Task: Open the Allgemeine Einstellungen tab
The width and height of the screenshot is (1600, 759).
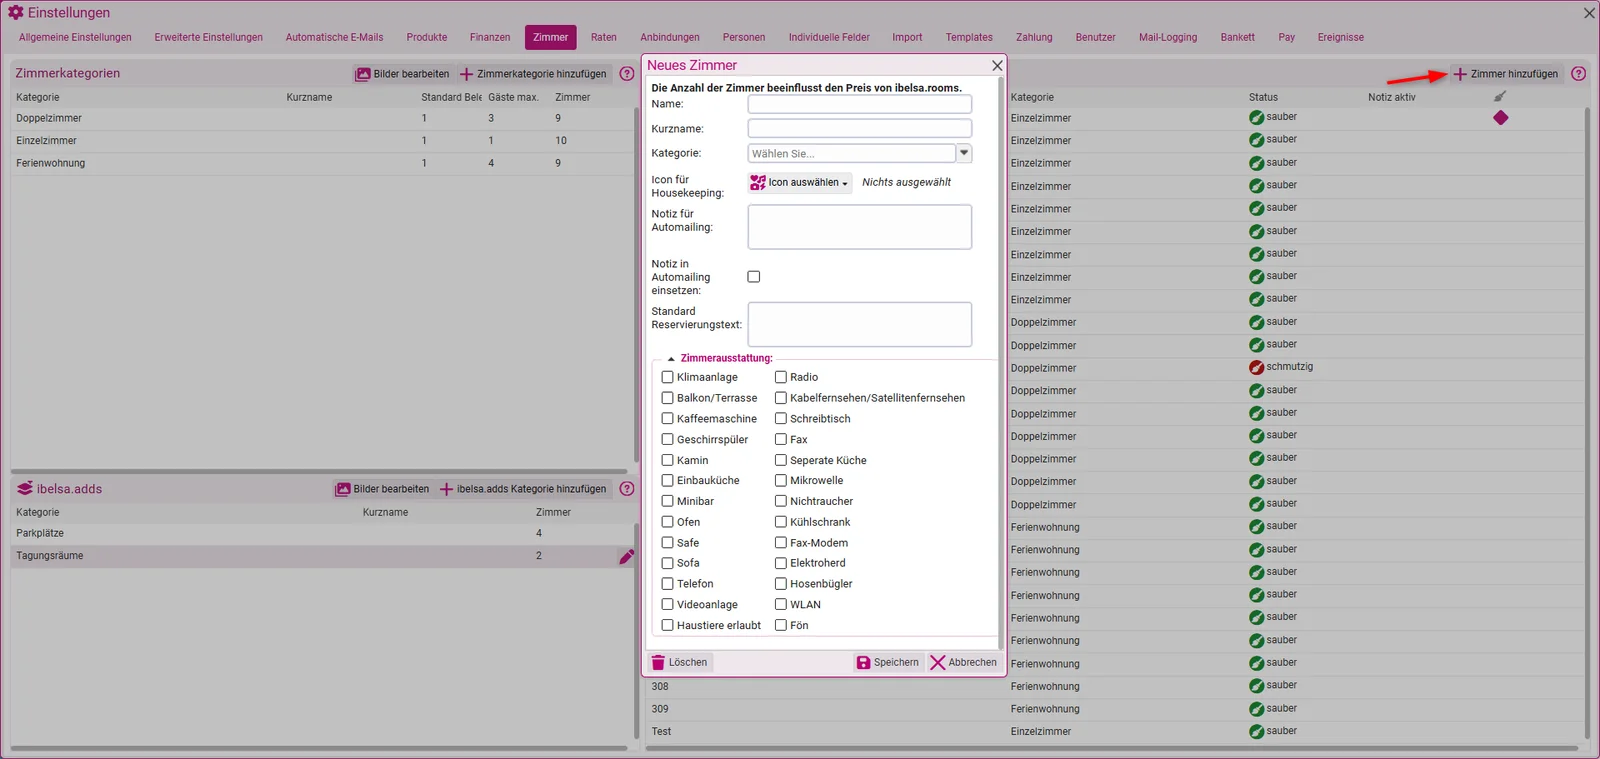Action: pos(75,38)
